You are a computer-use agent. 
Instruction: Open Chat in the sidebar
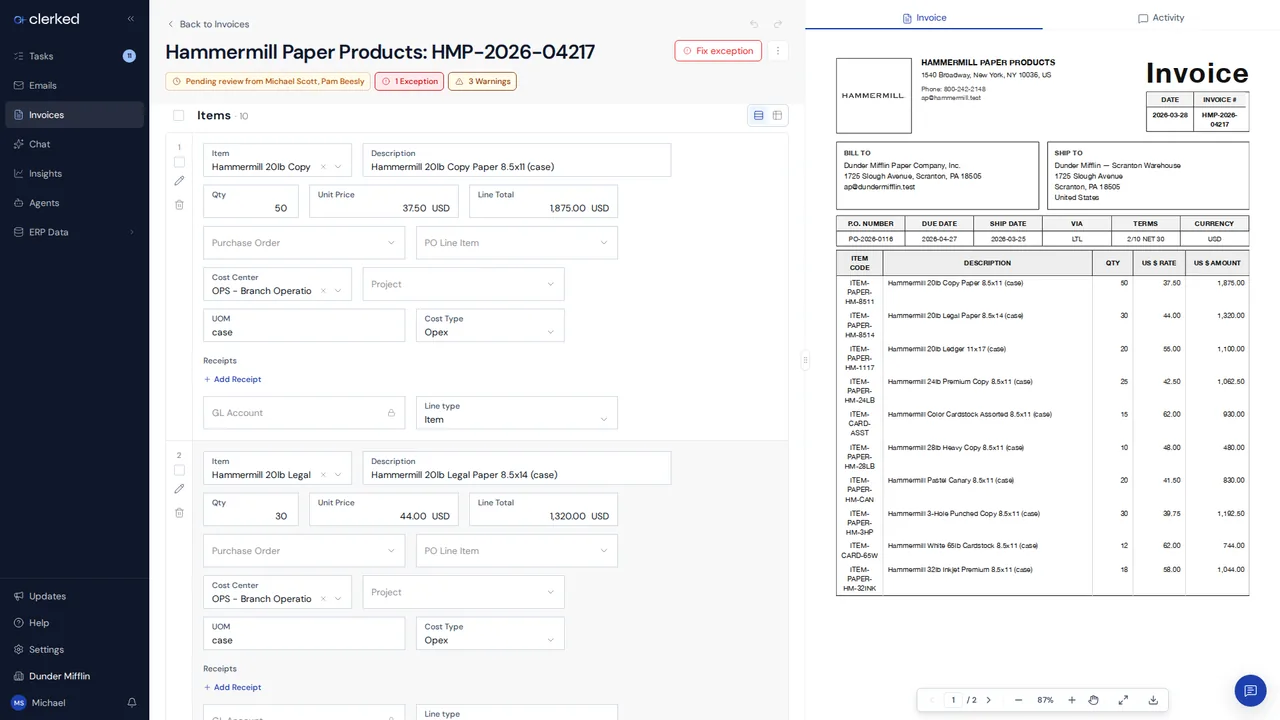pyautogui.click(x=74, y=144)
